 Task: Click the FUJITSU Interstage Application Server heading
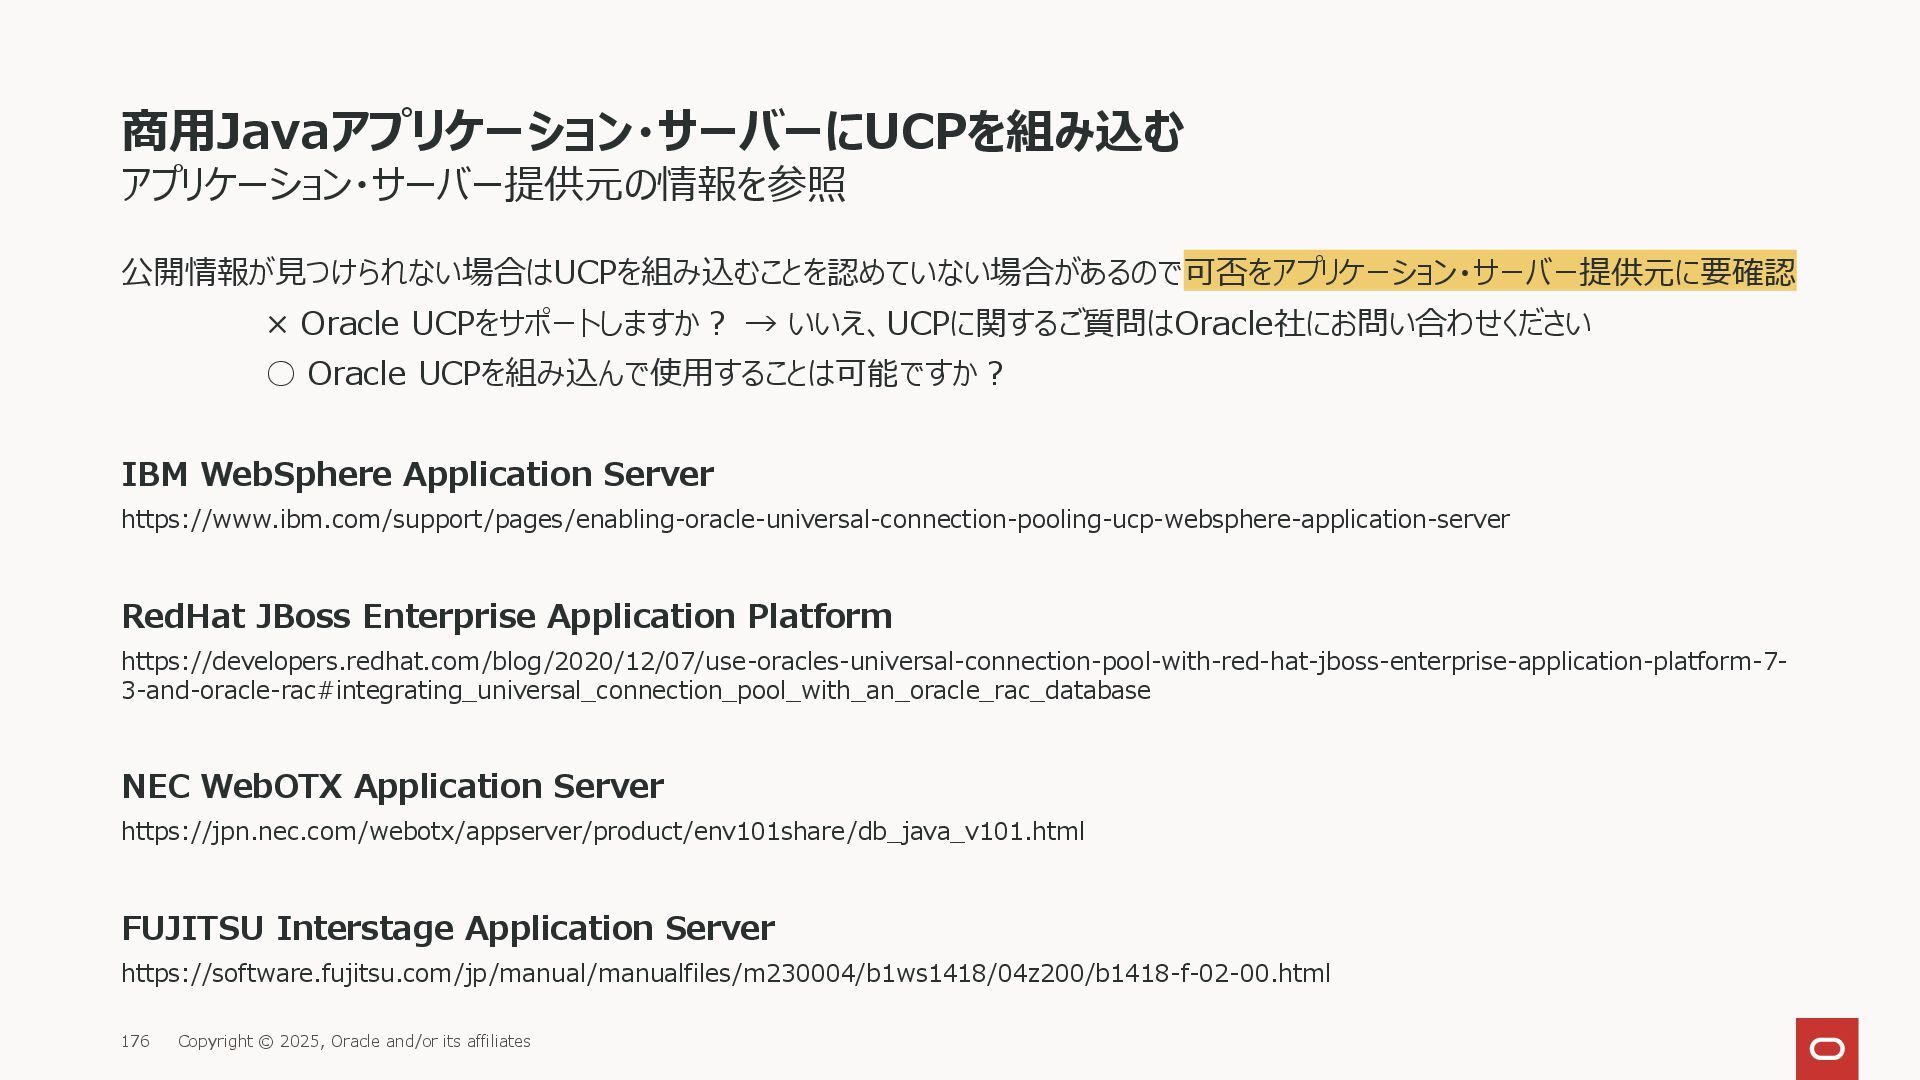[448, 928]
